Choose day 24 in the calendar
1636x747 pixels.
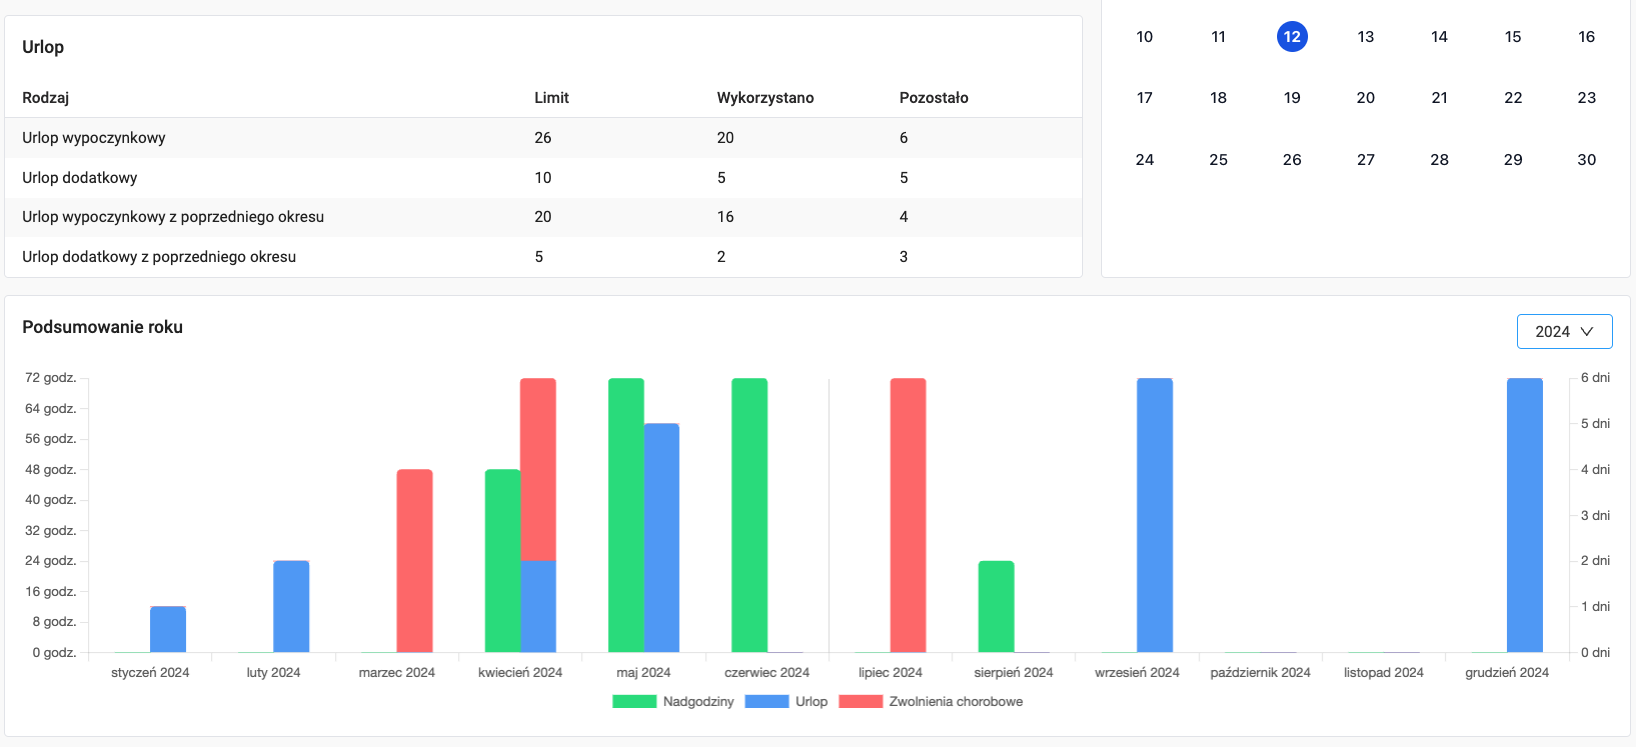pyautogui.click(x=1145, y=160)
